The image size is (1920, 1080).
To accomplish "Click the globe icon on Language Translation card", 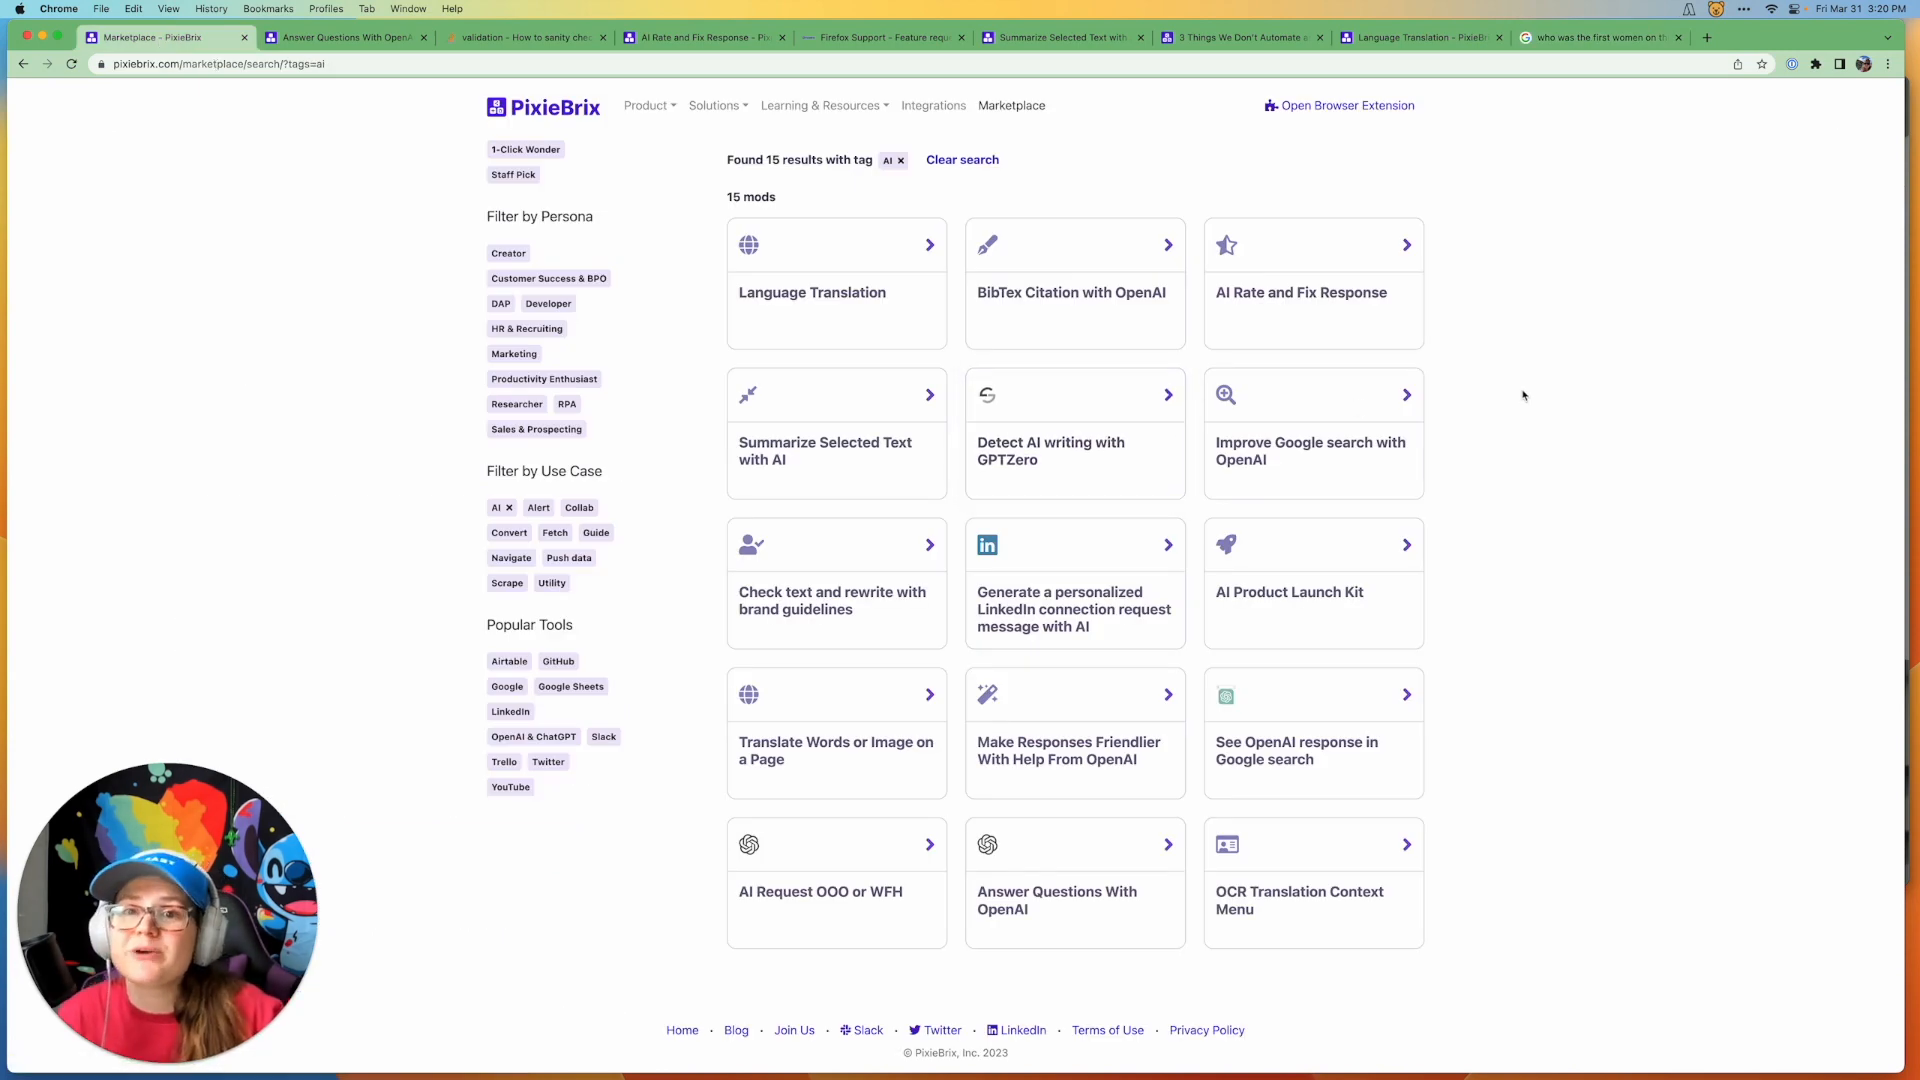I will tap(749, 245).
